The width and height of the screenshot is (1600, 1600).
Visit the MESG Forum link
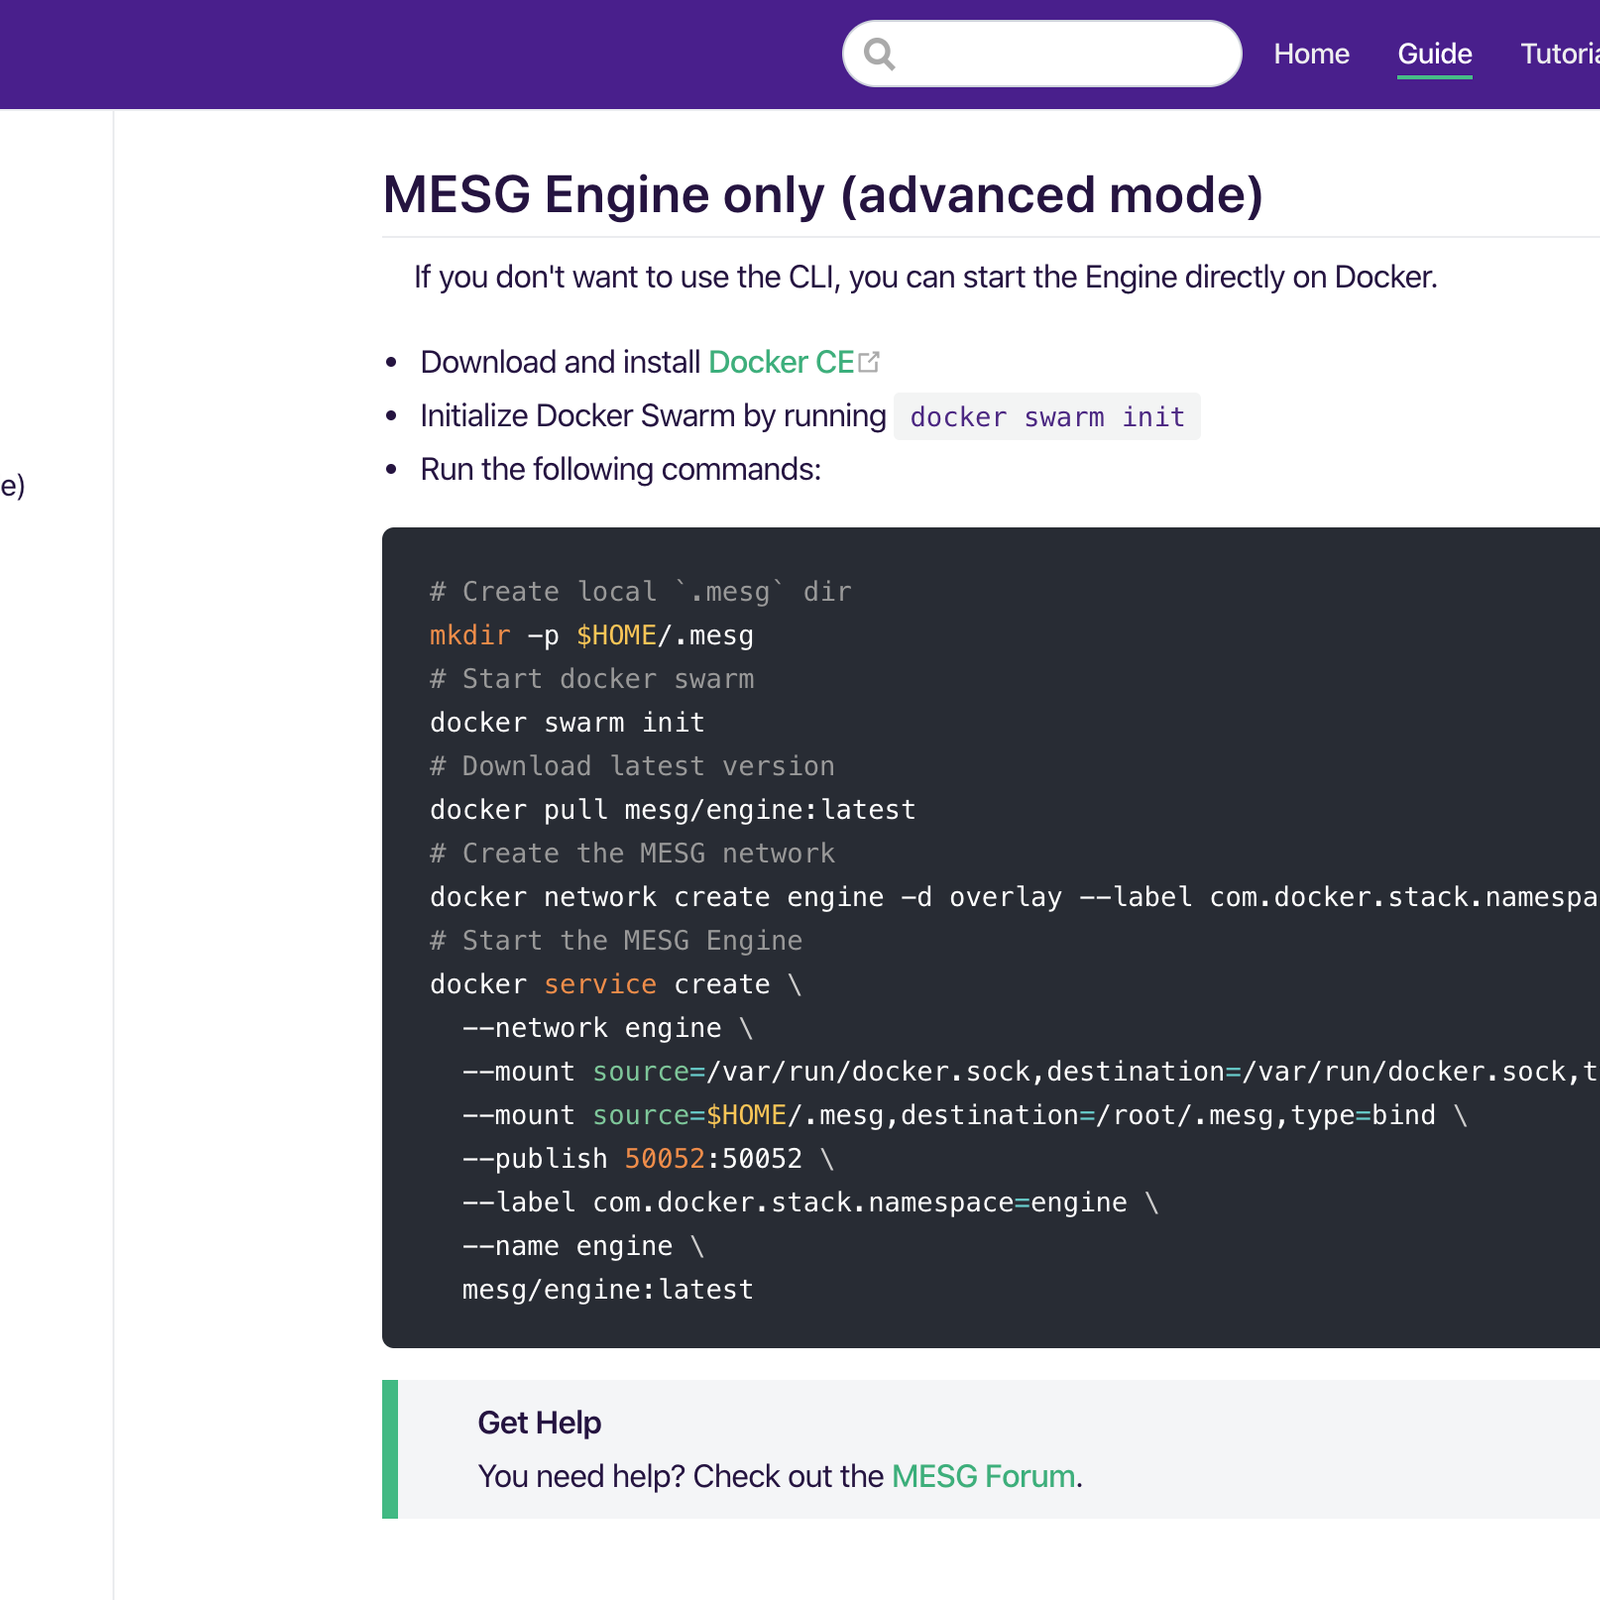tap(981, 1476)
